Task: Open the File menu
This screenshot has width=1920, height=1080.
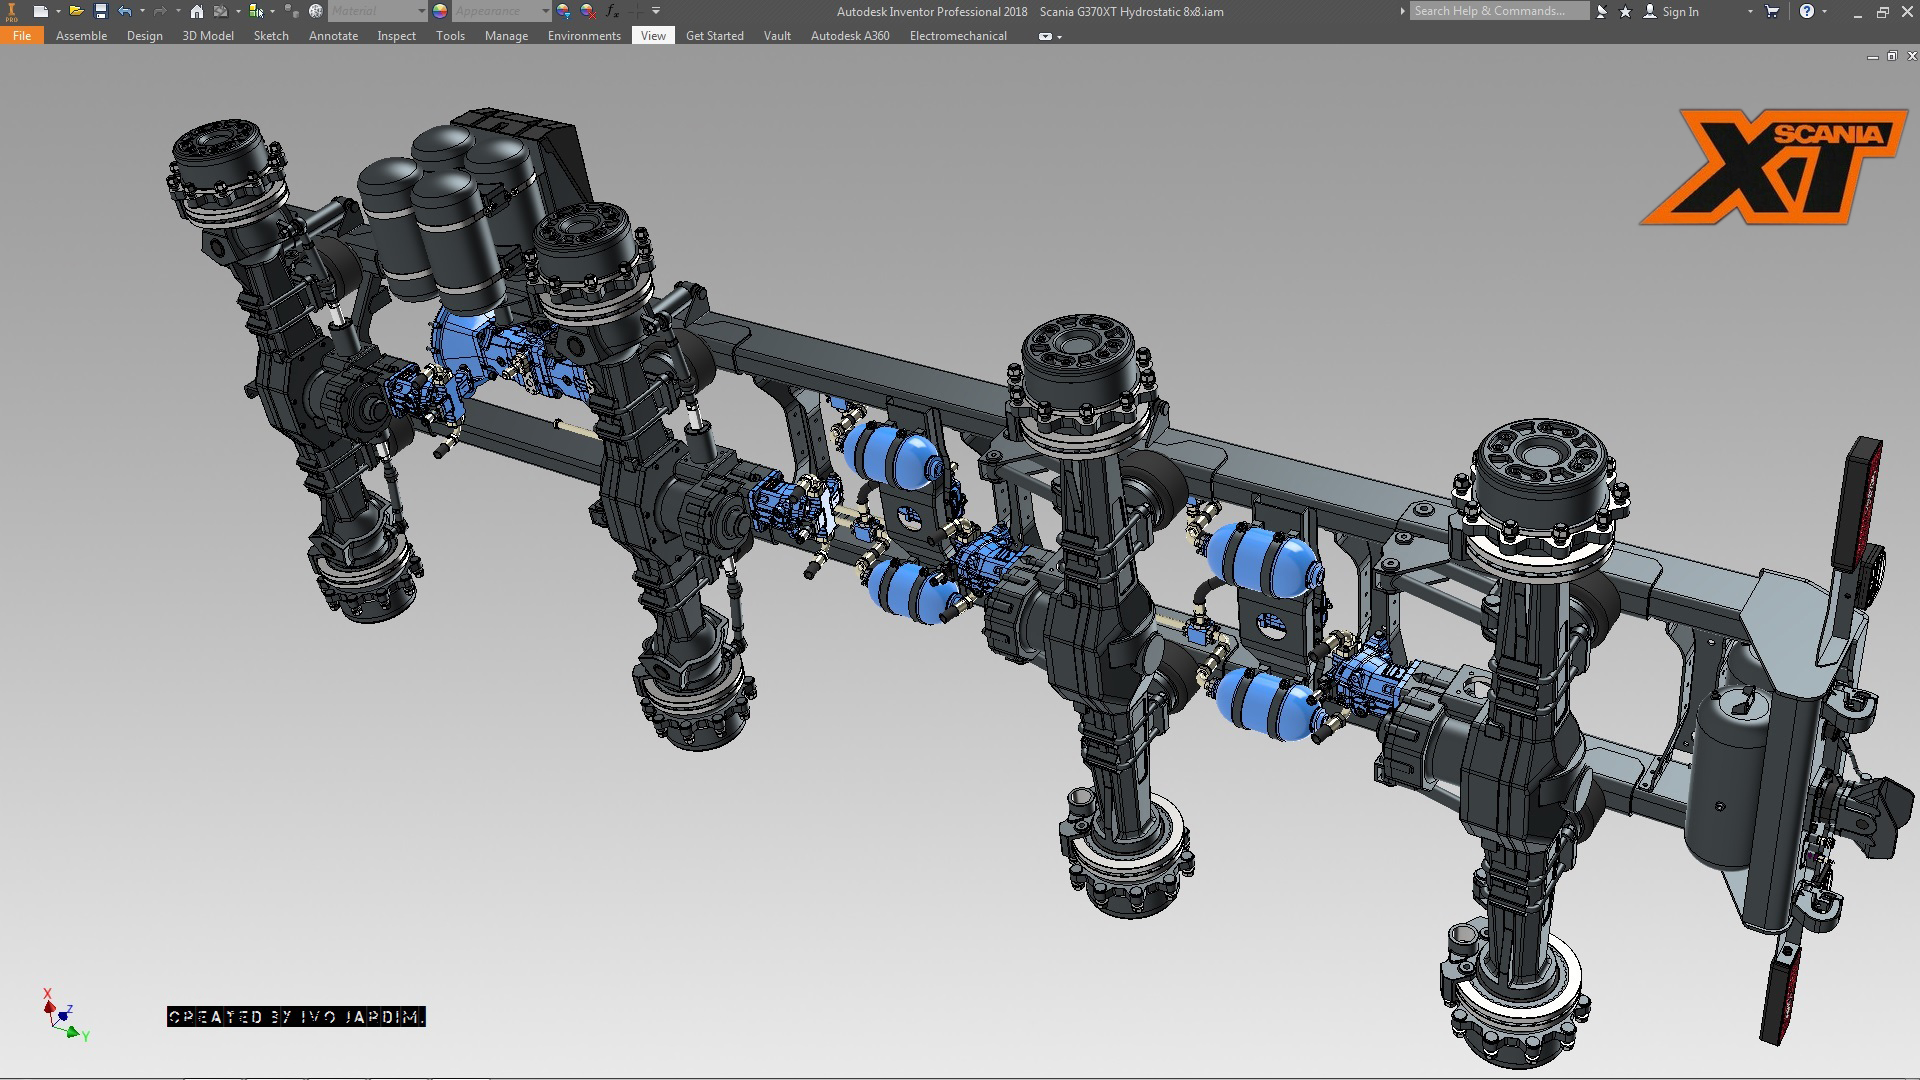Action: click(21, 35)
